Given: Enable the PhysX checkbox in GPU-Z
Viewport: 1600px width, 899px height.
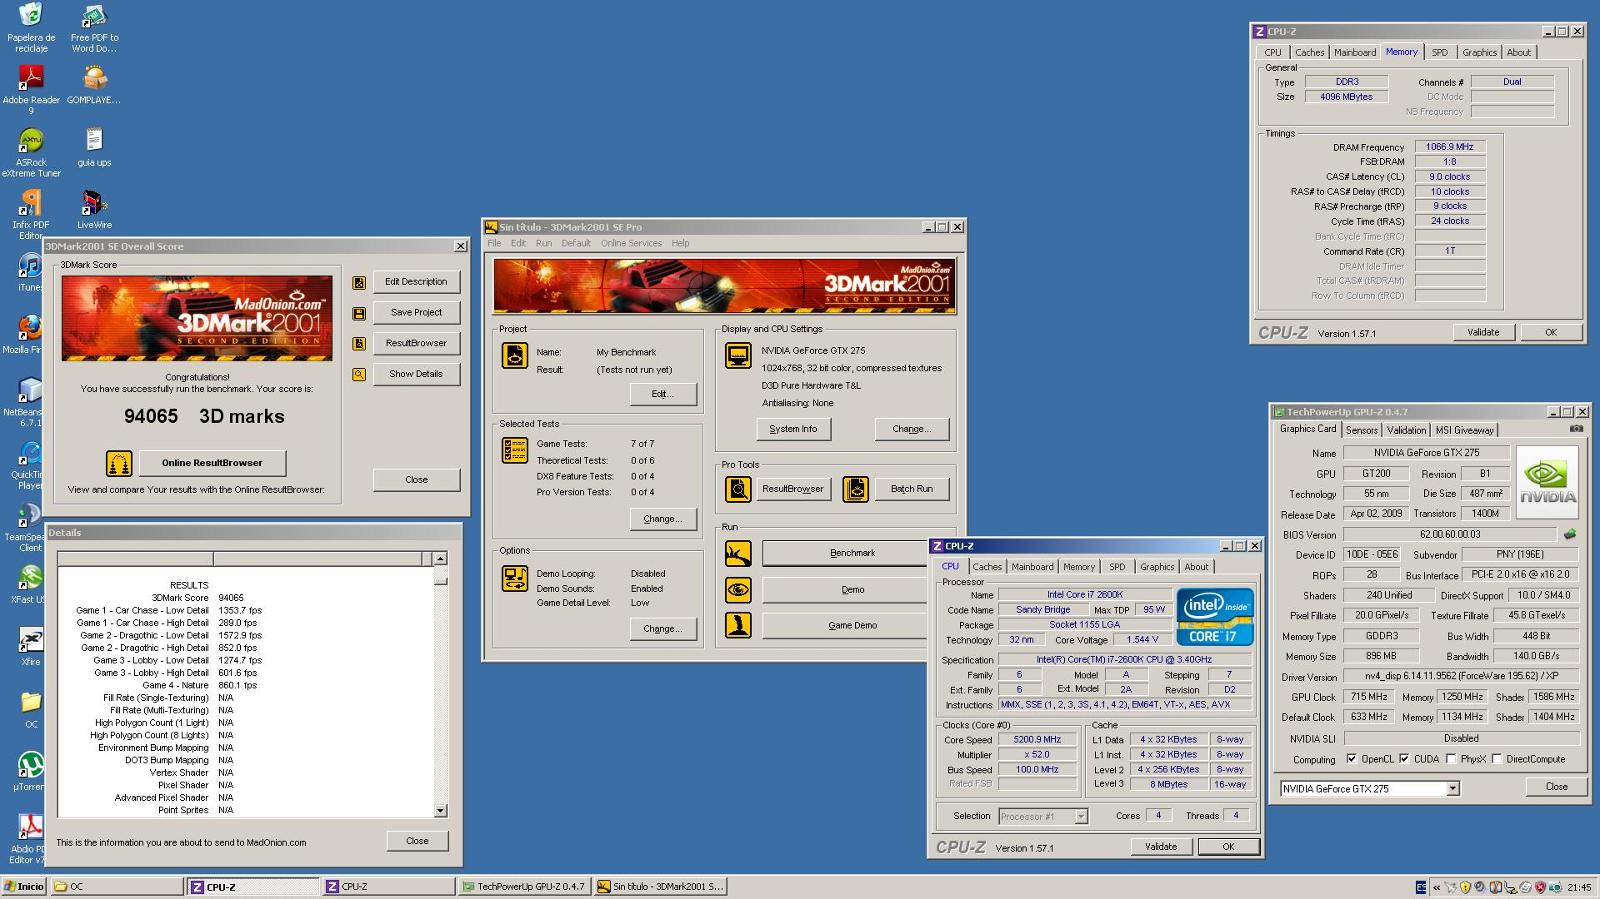Looking at the screenshot, I should 1451,759.
